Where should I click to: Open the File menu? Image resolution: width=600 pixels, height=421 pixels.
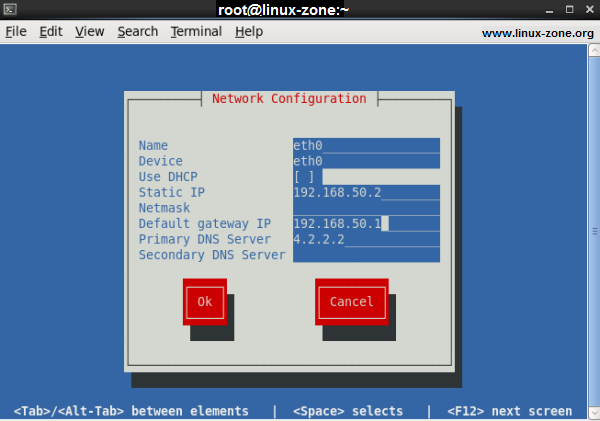(x=16, y=31)
